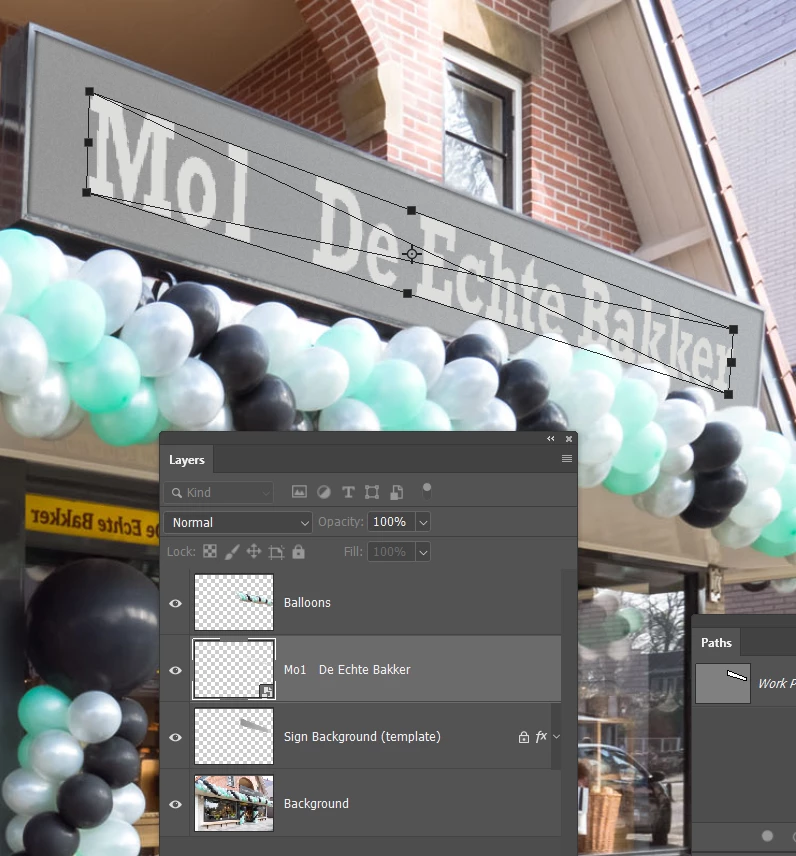Filter layers by pixel layer icon
Image resolution: width=796 pixels, height=856 pixels.
click(x=299, y=492)
